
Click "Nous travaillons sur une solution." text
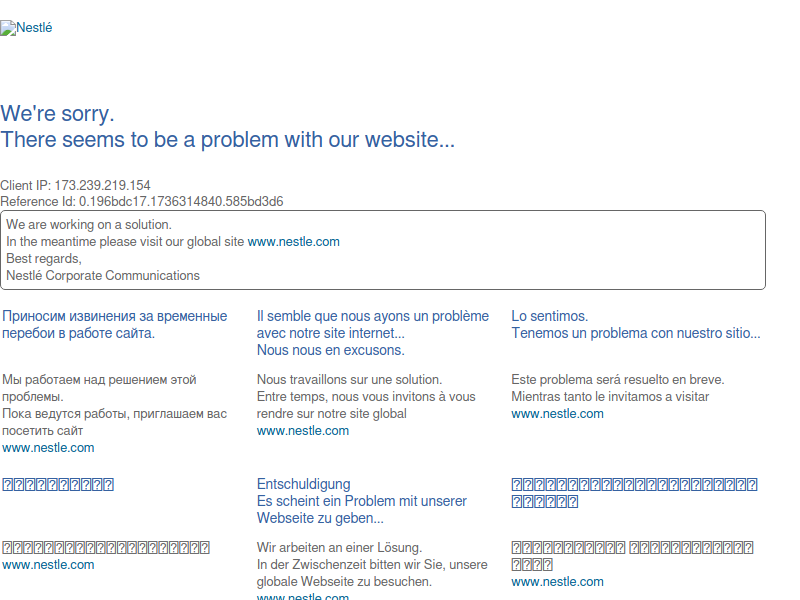point(349,380)
